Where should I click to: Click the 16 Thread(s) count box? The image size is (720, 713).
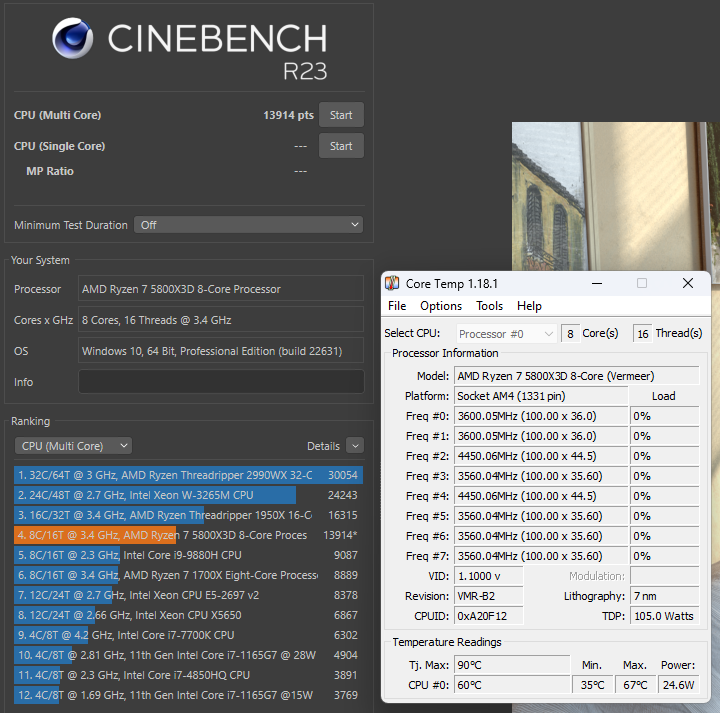[x=642, y=334]
